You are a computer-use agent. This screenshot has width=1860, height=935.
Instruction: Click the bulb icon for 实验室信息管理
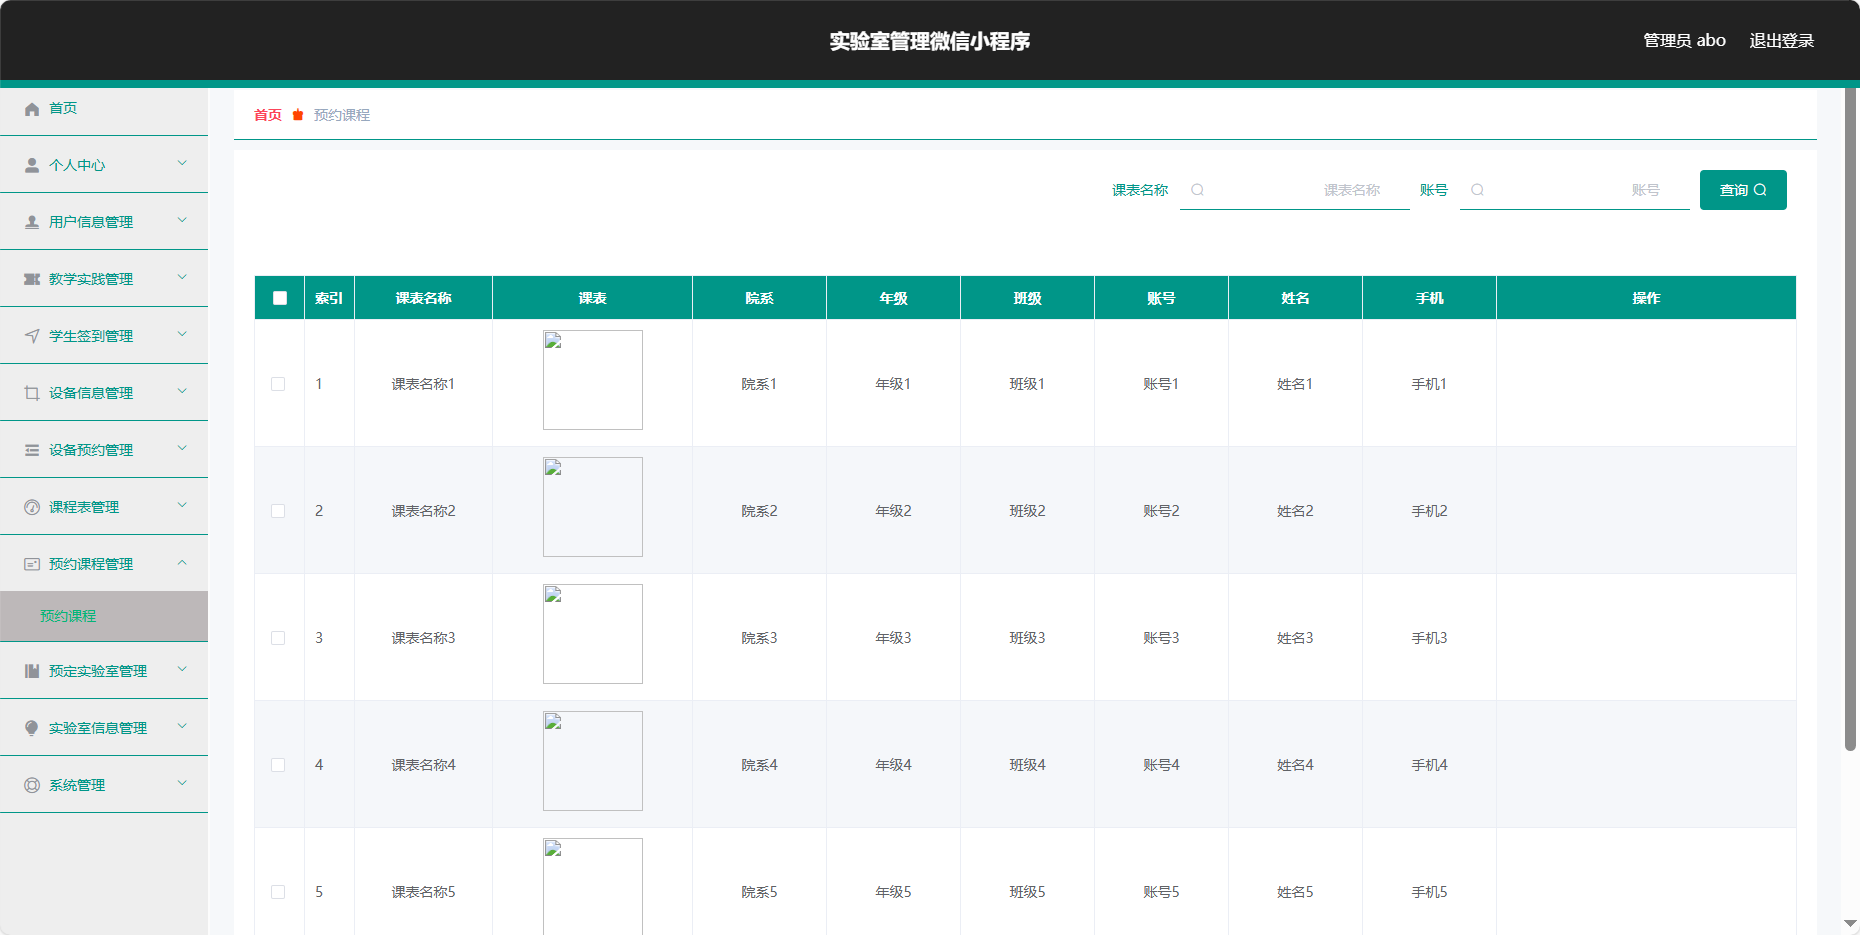(32, 729)
